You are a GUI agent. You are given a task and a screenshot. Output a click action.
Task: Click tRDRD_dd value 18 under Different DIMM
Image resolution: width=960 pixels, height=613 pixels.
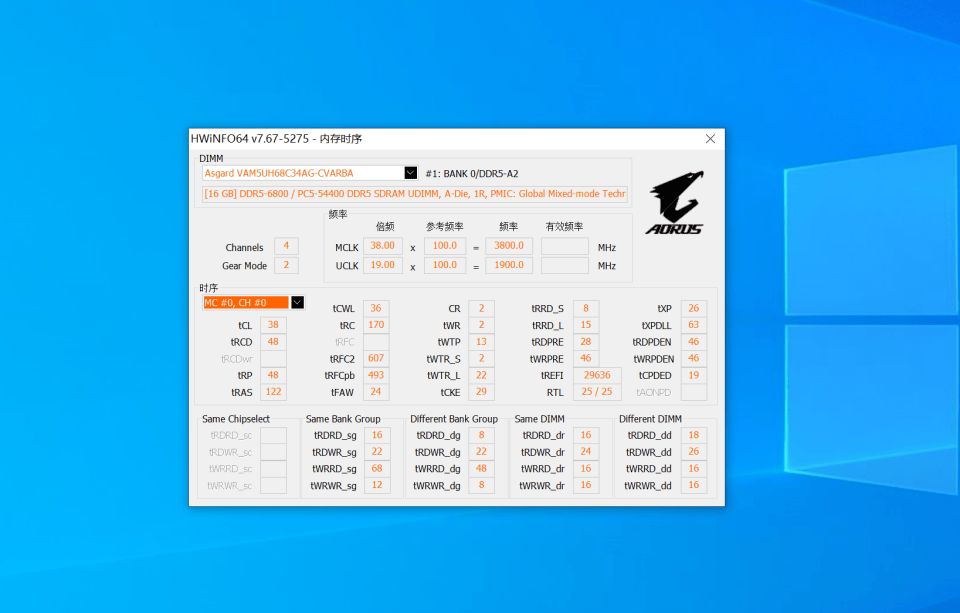(x=694, y=435)
